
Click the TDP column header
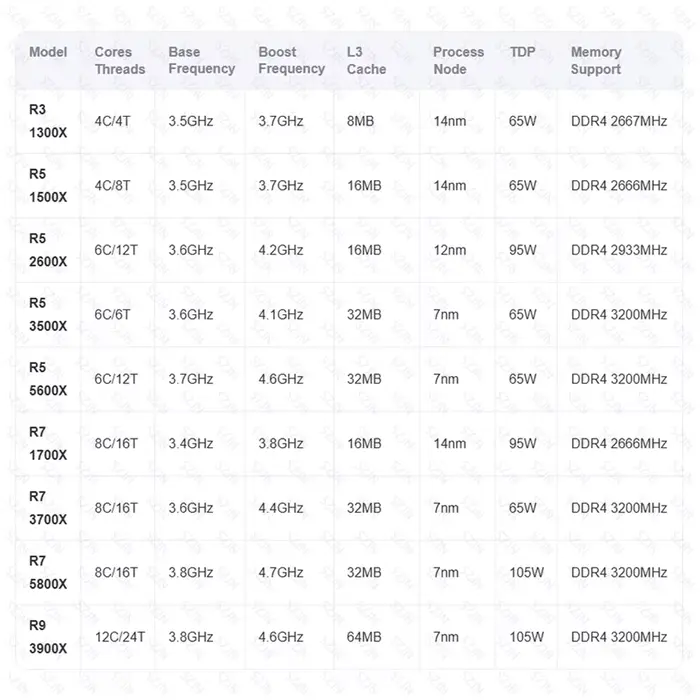tap(522, 52)
